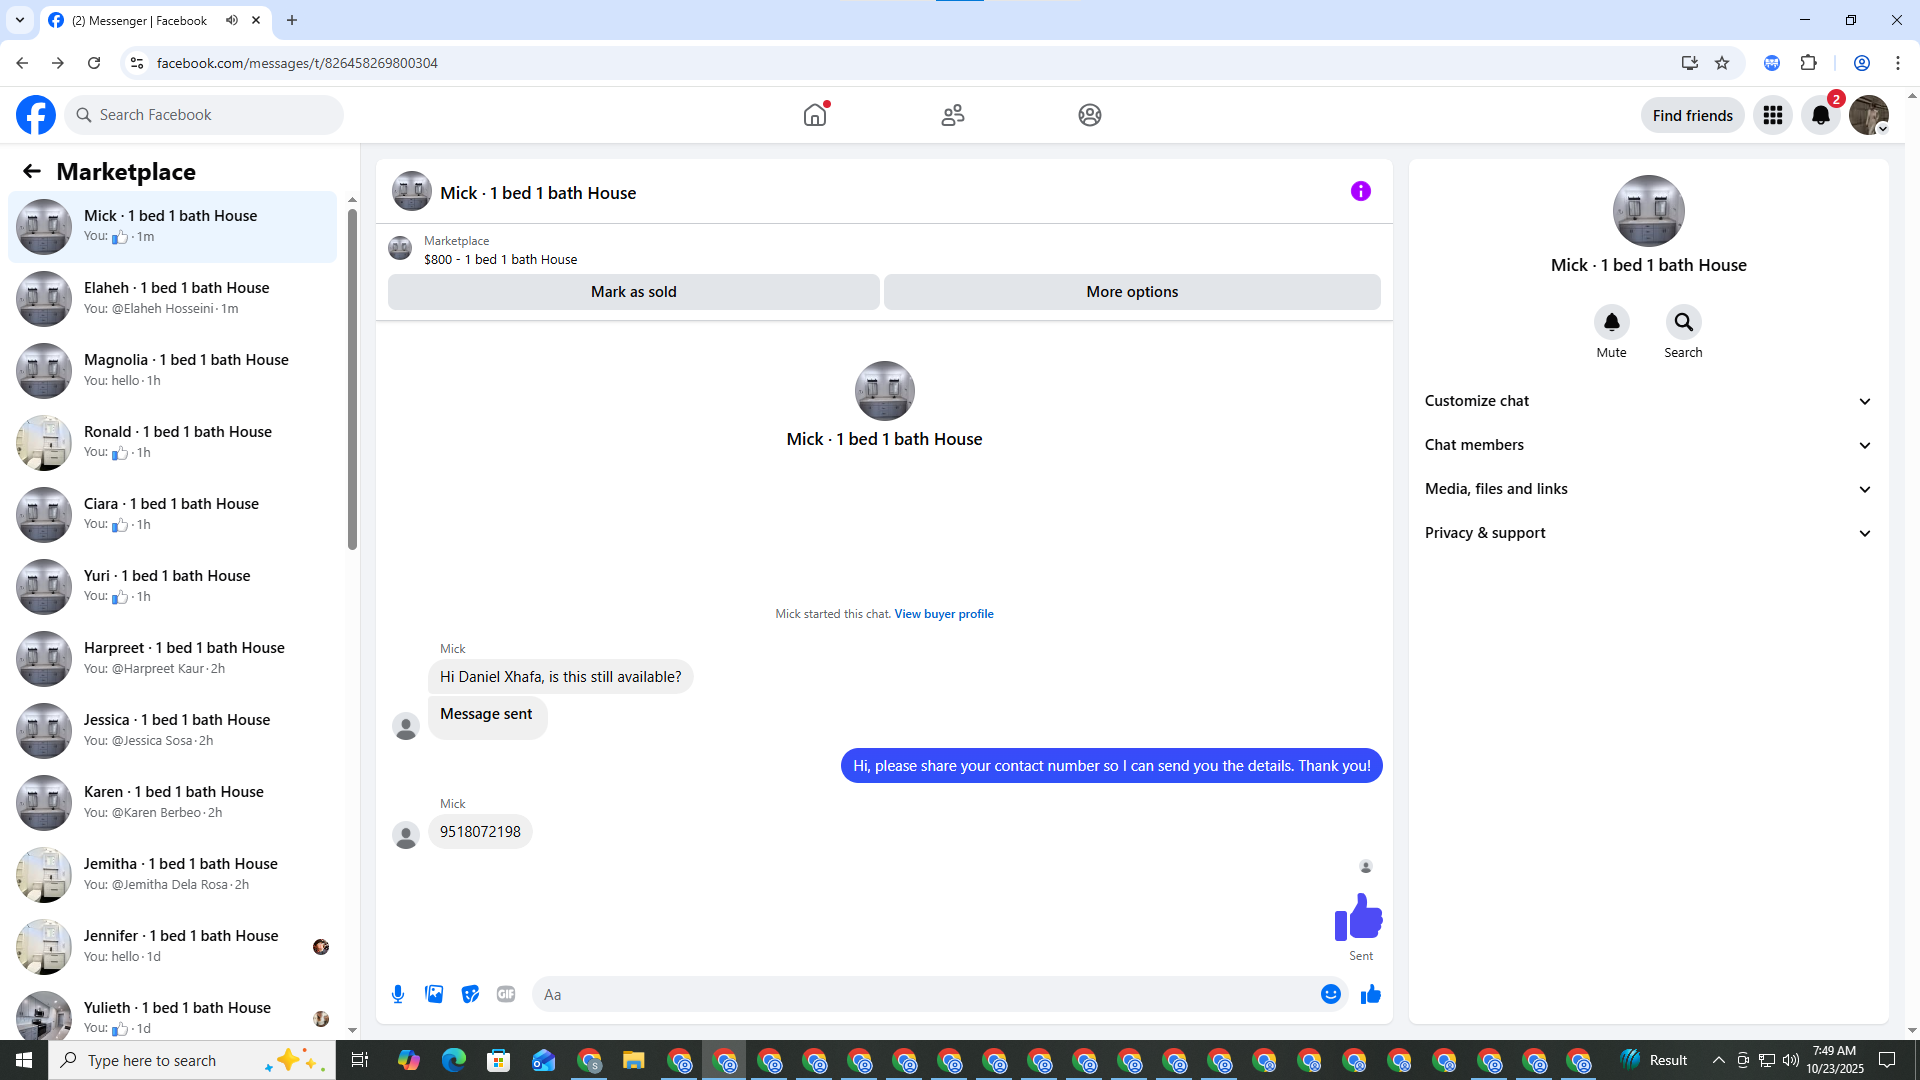Go to Facebook Home tab
Viewport: 1920px width, 1080px height.
click(x=815, y=115)
